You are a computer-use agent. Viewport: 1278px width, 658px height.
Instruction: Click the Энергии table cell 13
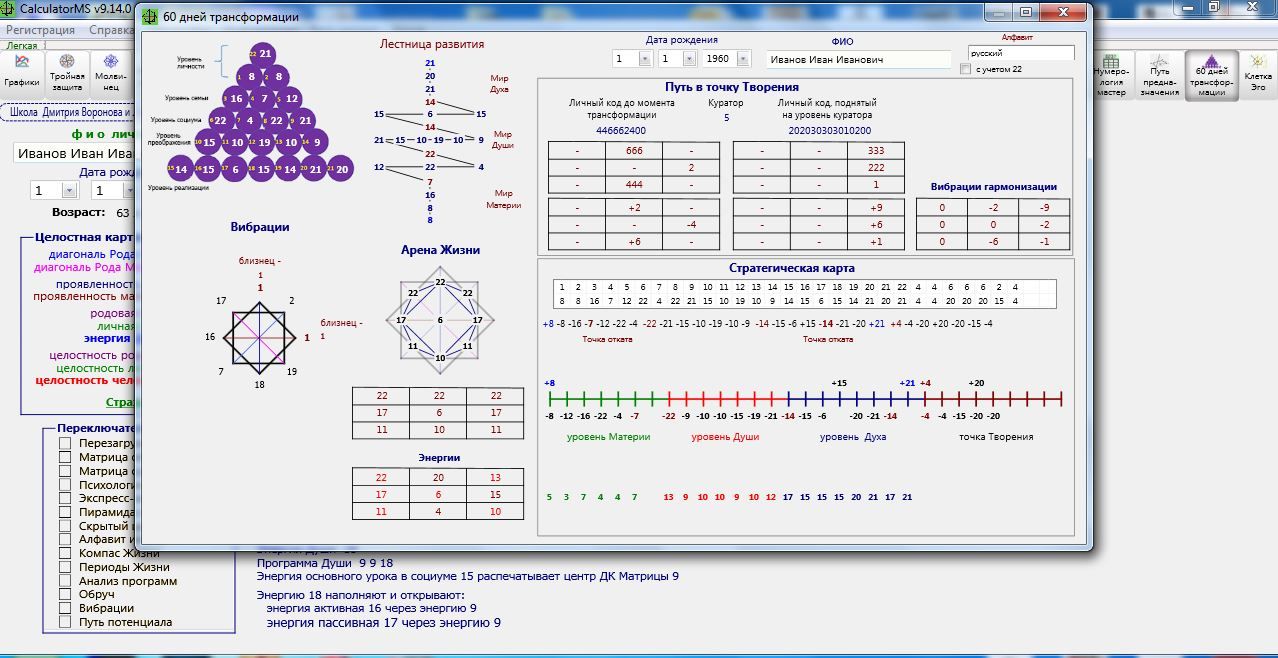(x=494, y=477)
